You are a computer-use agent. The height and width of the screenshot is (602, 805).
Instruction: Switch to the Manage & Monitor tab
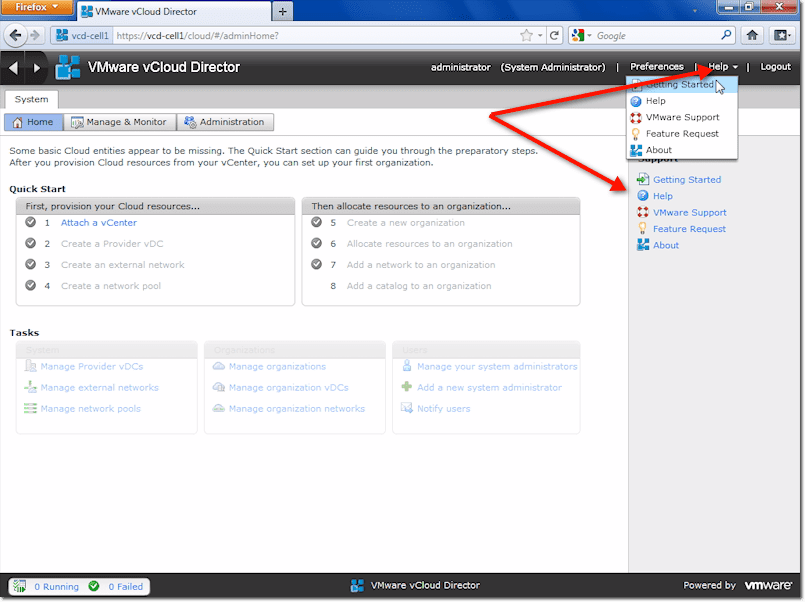[x=120, y=122]
